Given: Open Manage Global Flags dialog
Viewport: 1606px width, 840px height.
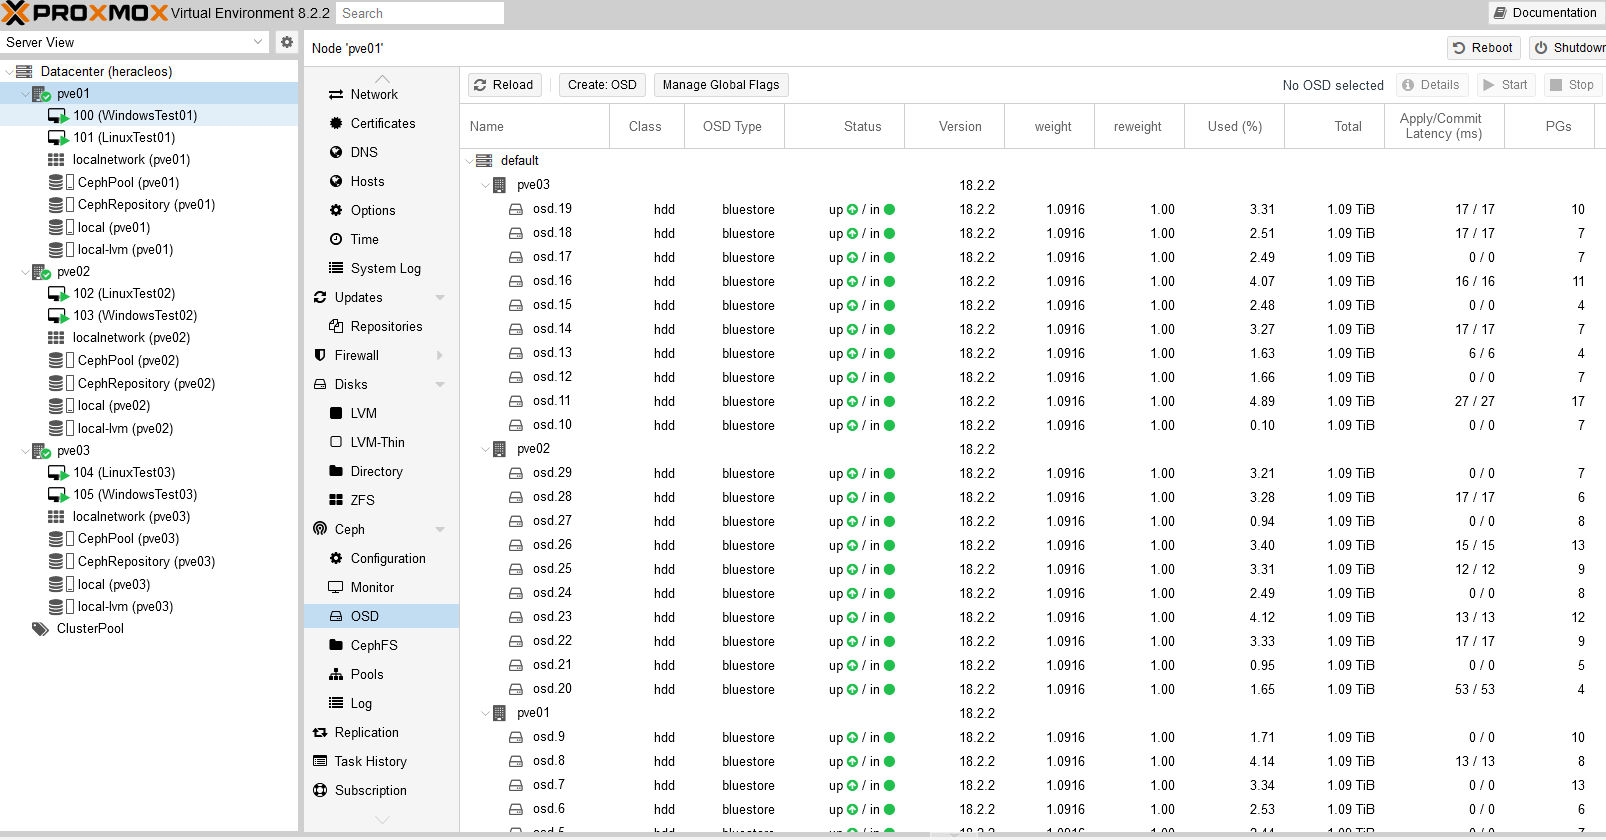Looking at the screenshot, I should [x=720, y=85].
